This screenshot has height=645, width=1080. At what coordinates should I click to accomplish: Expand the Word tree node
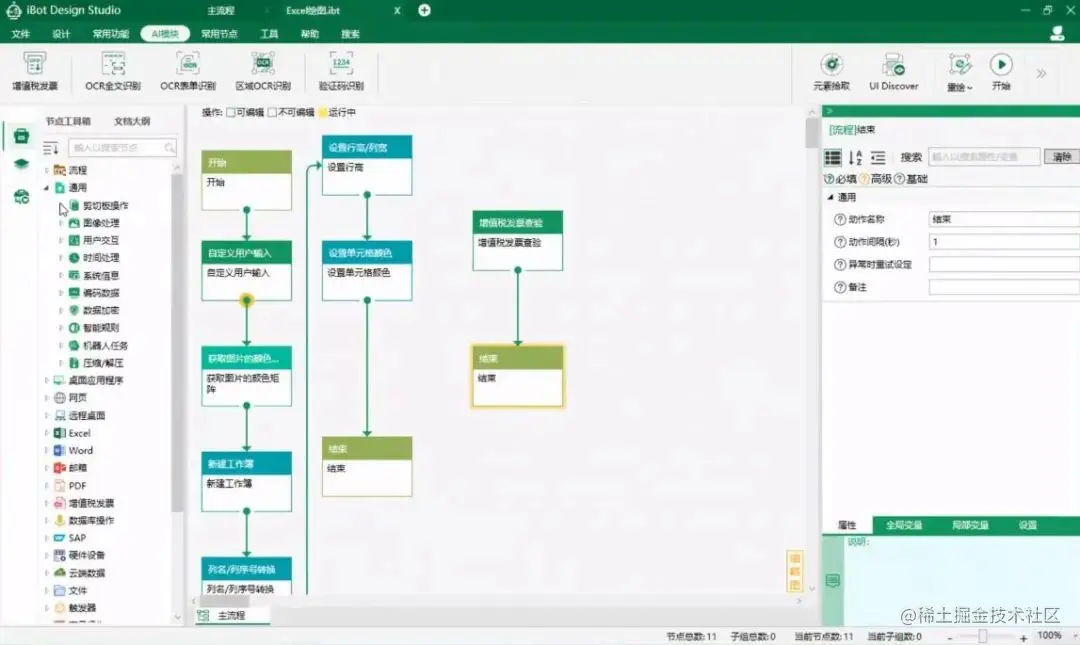tap(46, 450)
